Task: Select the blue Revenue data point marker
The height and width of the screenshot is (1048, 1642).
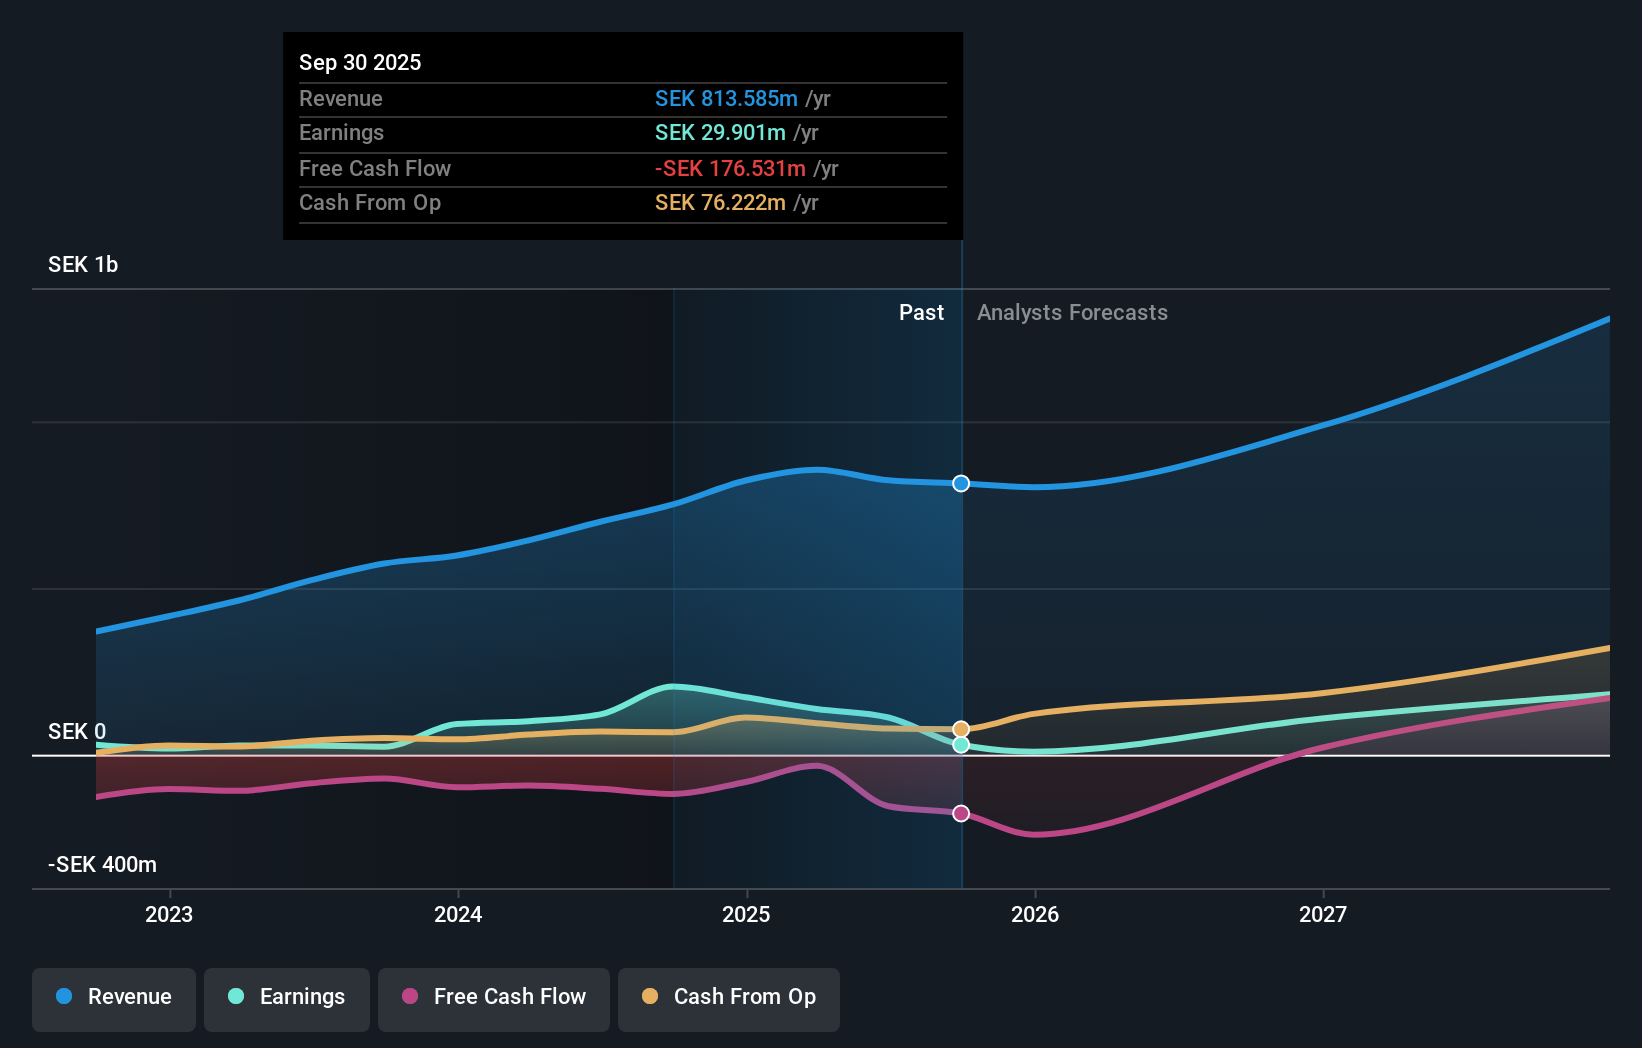Action: pyautogui.click(x=961, y=483)
